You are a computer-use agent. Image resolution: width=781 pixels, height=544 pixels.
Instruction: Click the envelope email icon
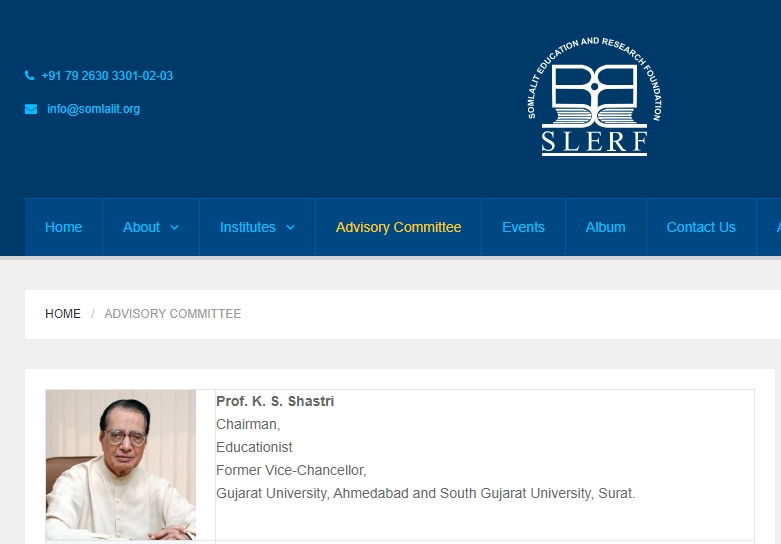(x=31, y=109)
